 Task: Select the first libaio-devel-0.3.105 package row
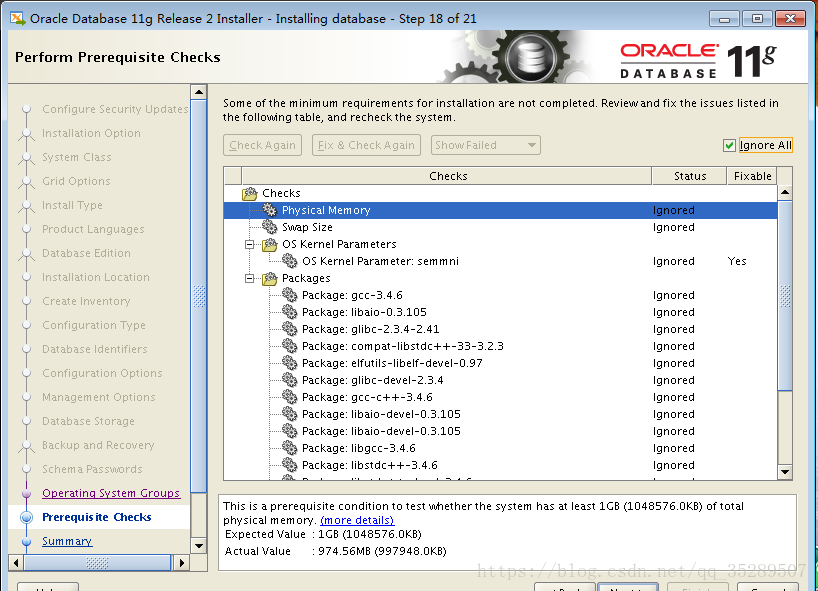[x=500, y=414]
